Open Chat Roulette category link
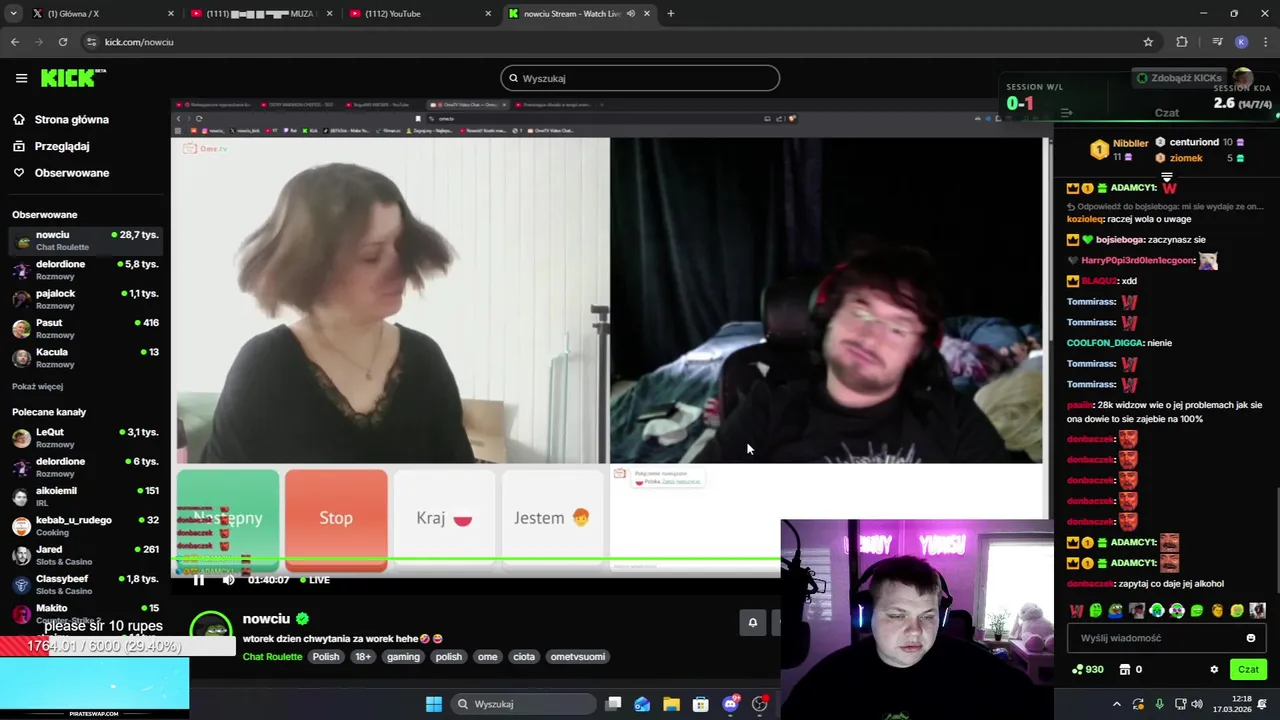 (272, 657)
